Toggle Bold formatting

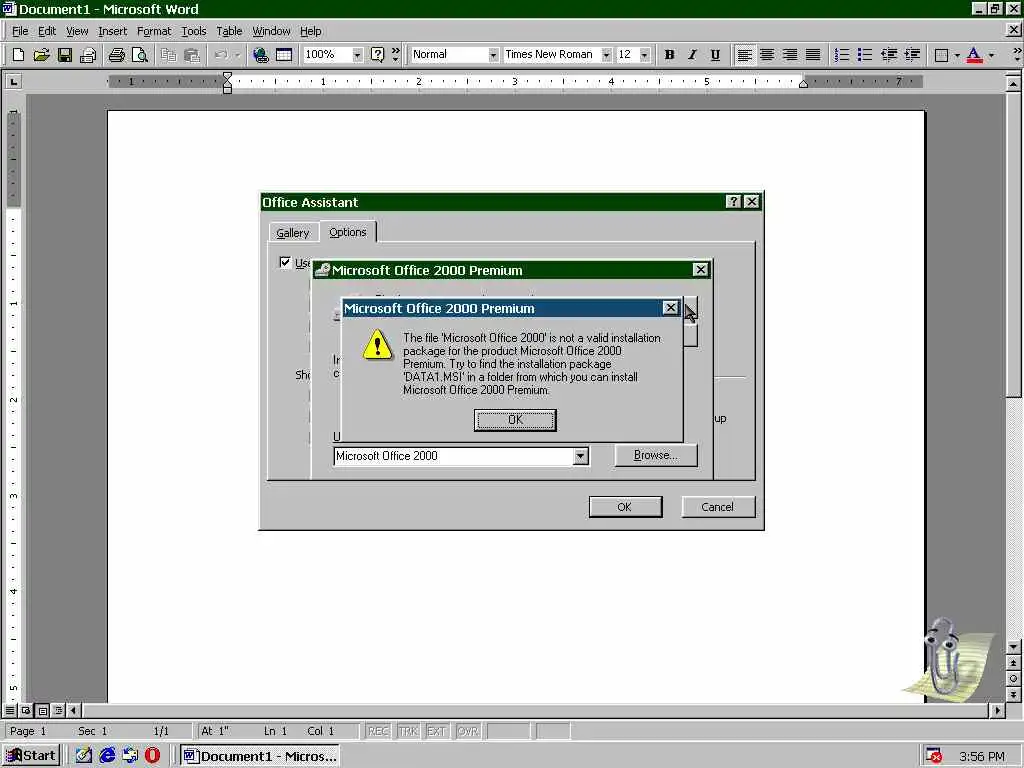[669, 55]
